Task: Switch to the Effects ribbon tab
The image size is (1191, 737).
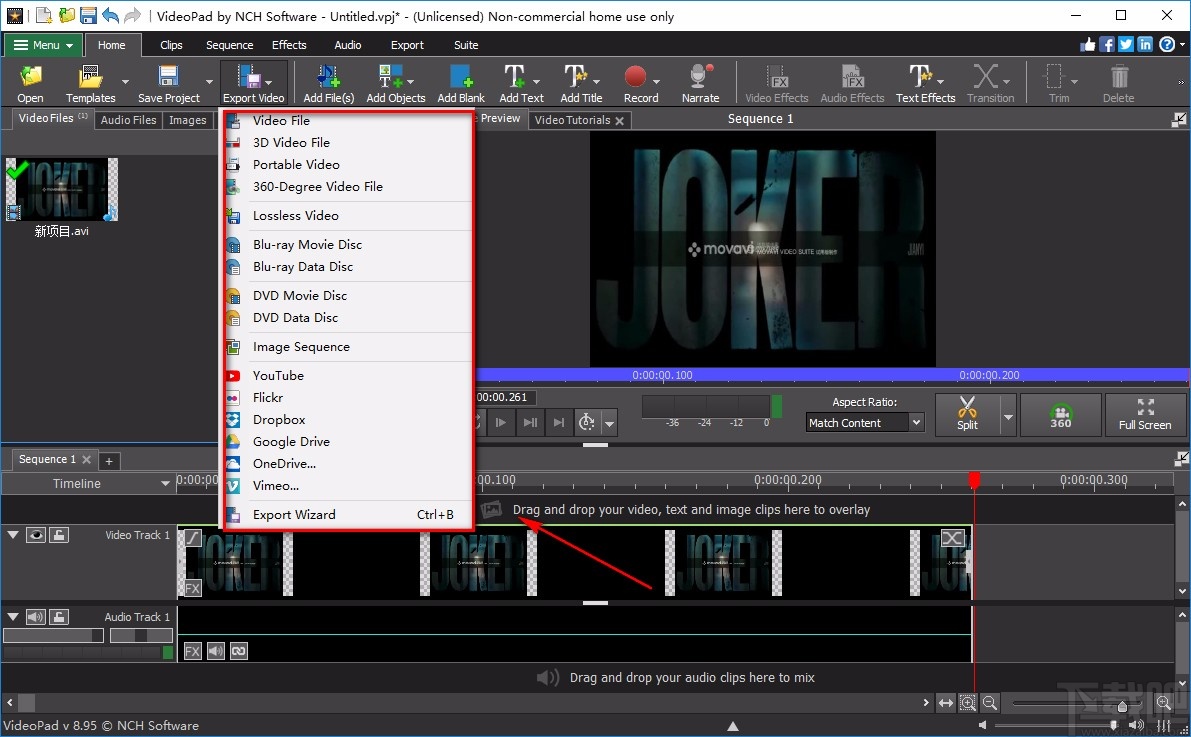Action: pos(289,45)
